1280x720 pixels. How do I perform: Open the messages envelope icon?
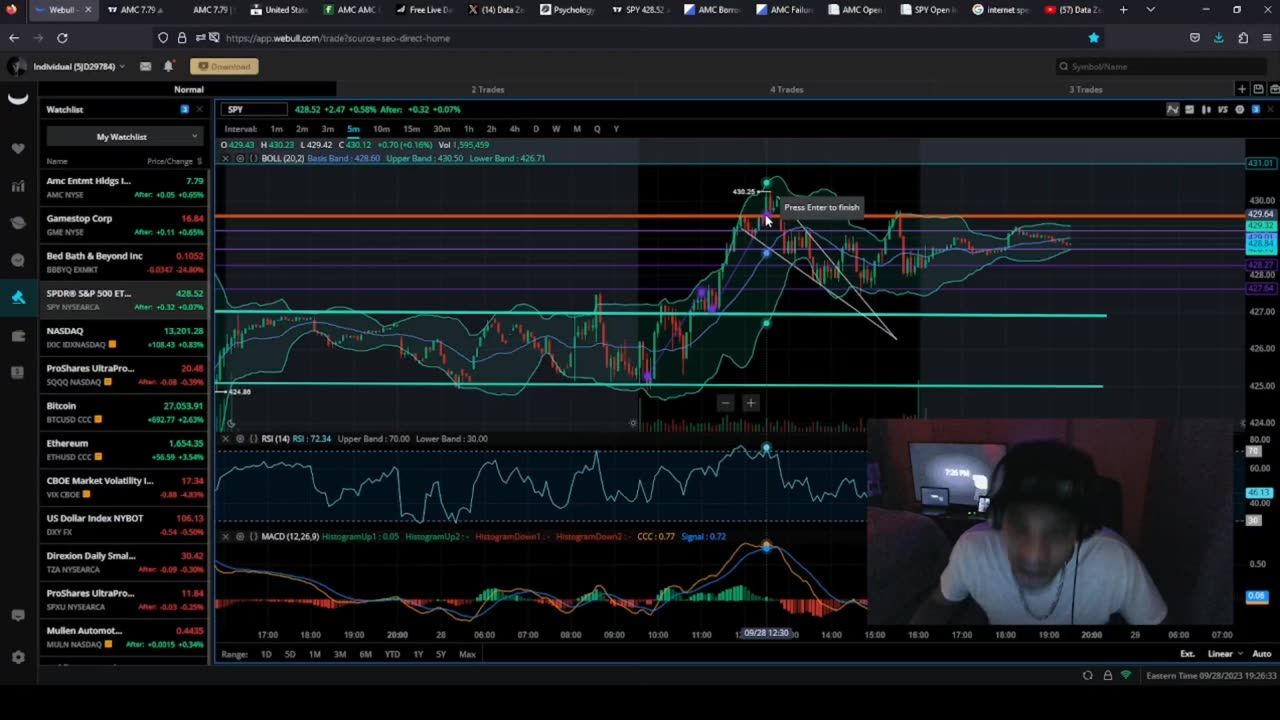point(145,66)
